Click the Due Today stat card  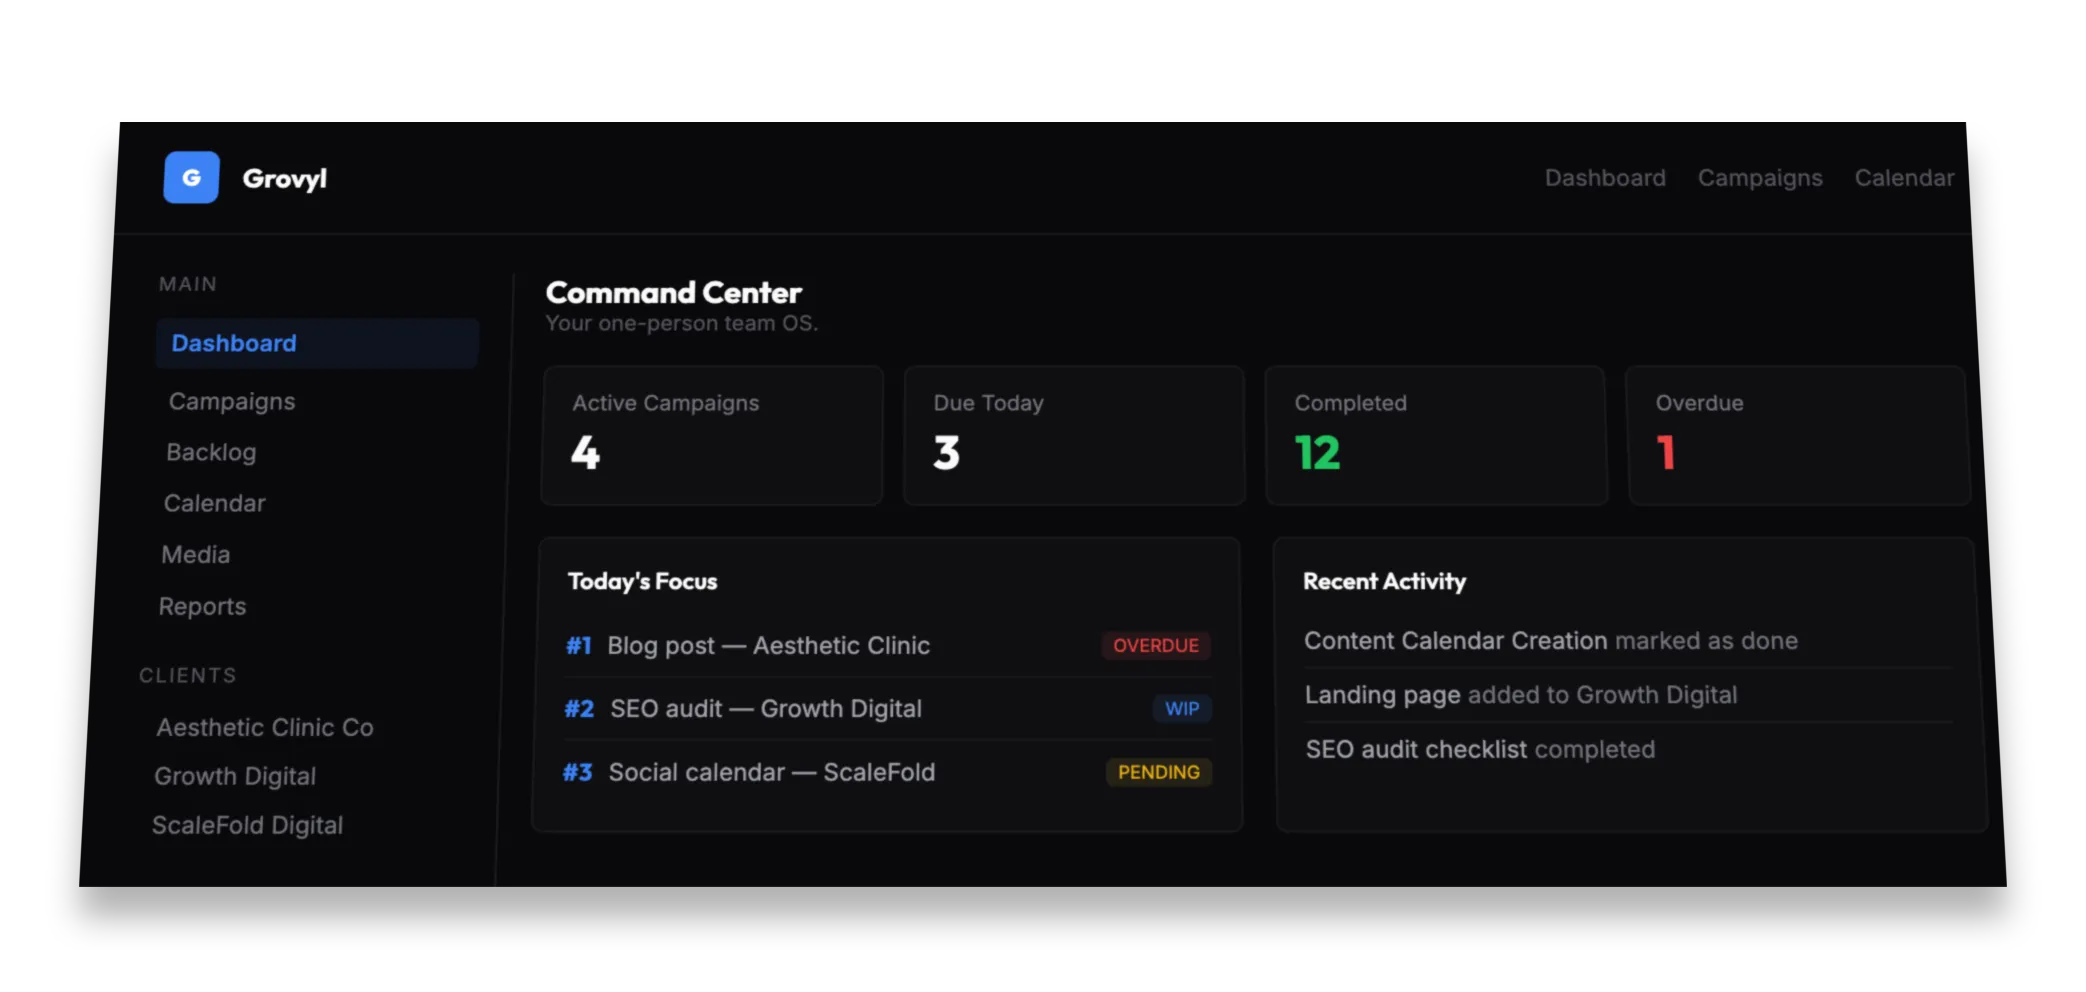click(1074, 435)
